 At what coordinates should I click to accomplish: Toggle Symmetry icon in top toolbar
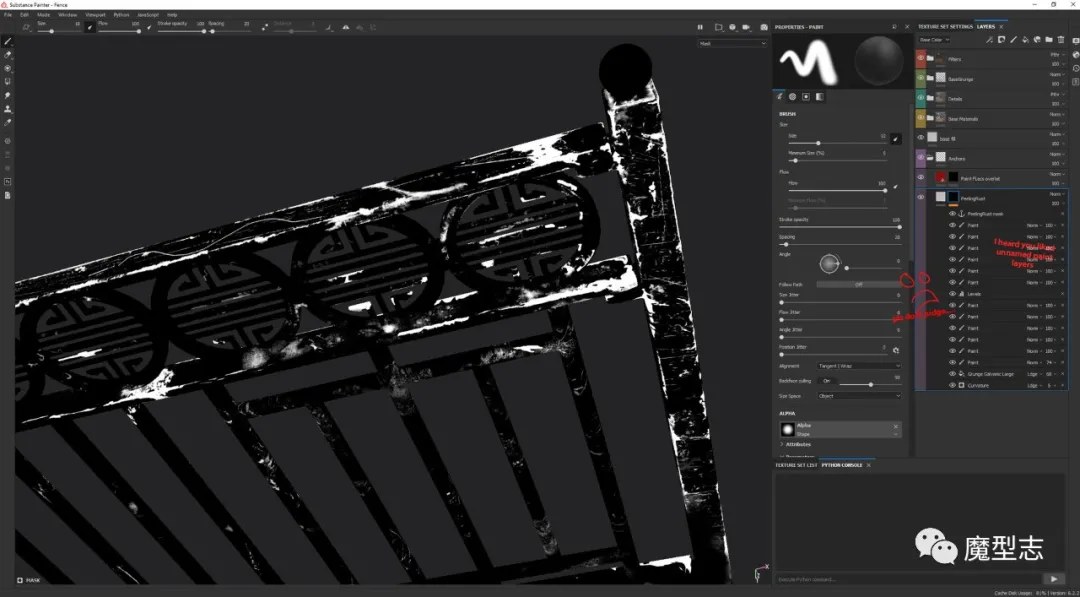[x=346, y=28]
